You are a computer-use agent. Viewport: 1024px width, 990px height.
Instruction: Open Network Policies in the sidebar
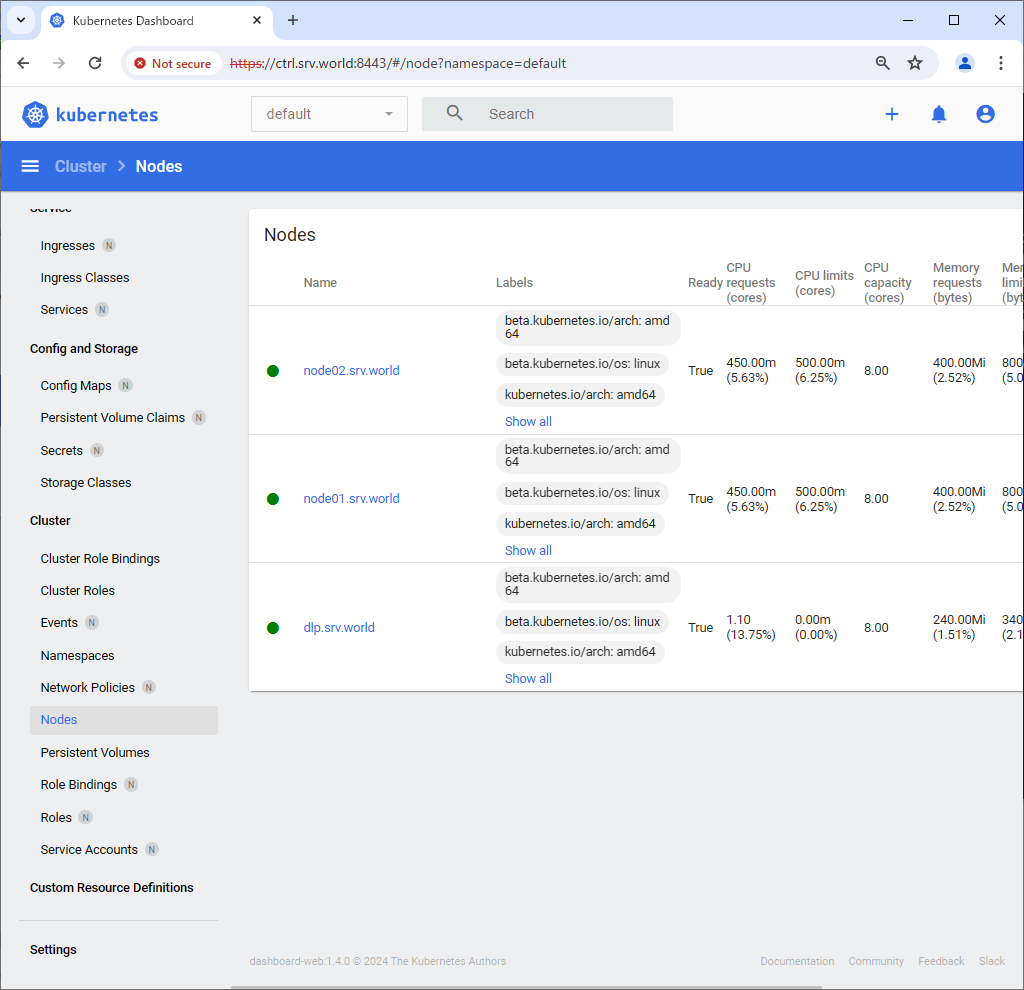(x=88, y=688)
